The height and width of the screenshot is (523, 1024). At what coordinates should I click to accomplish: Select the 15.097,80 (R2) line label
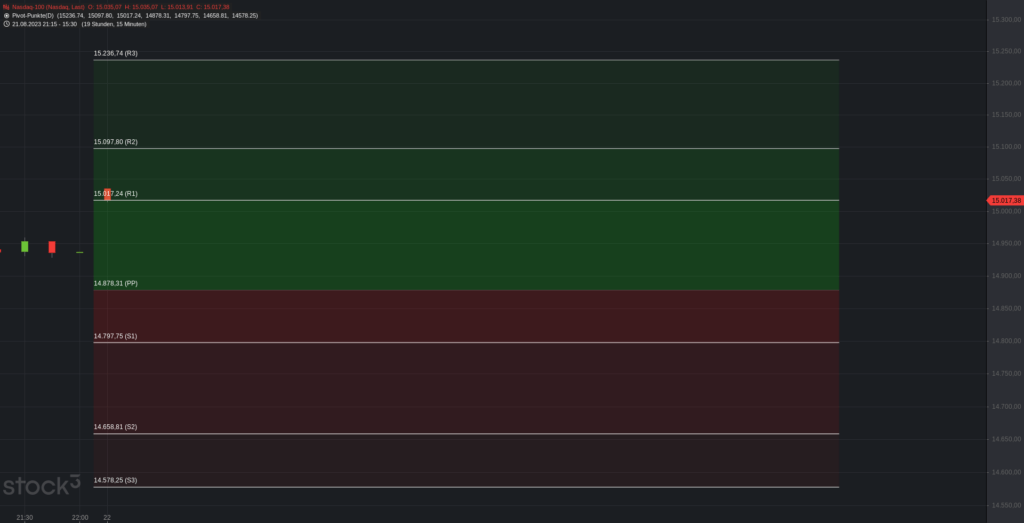[116, 142]
